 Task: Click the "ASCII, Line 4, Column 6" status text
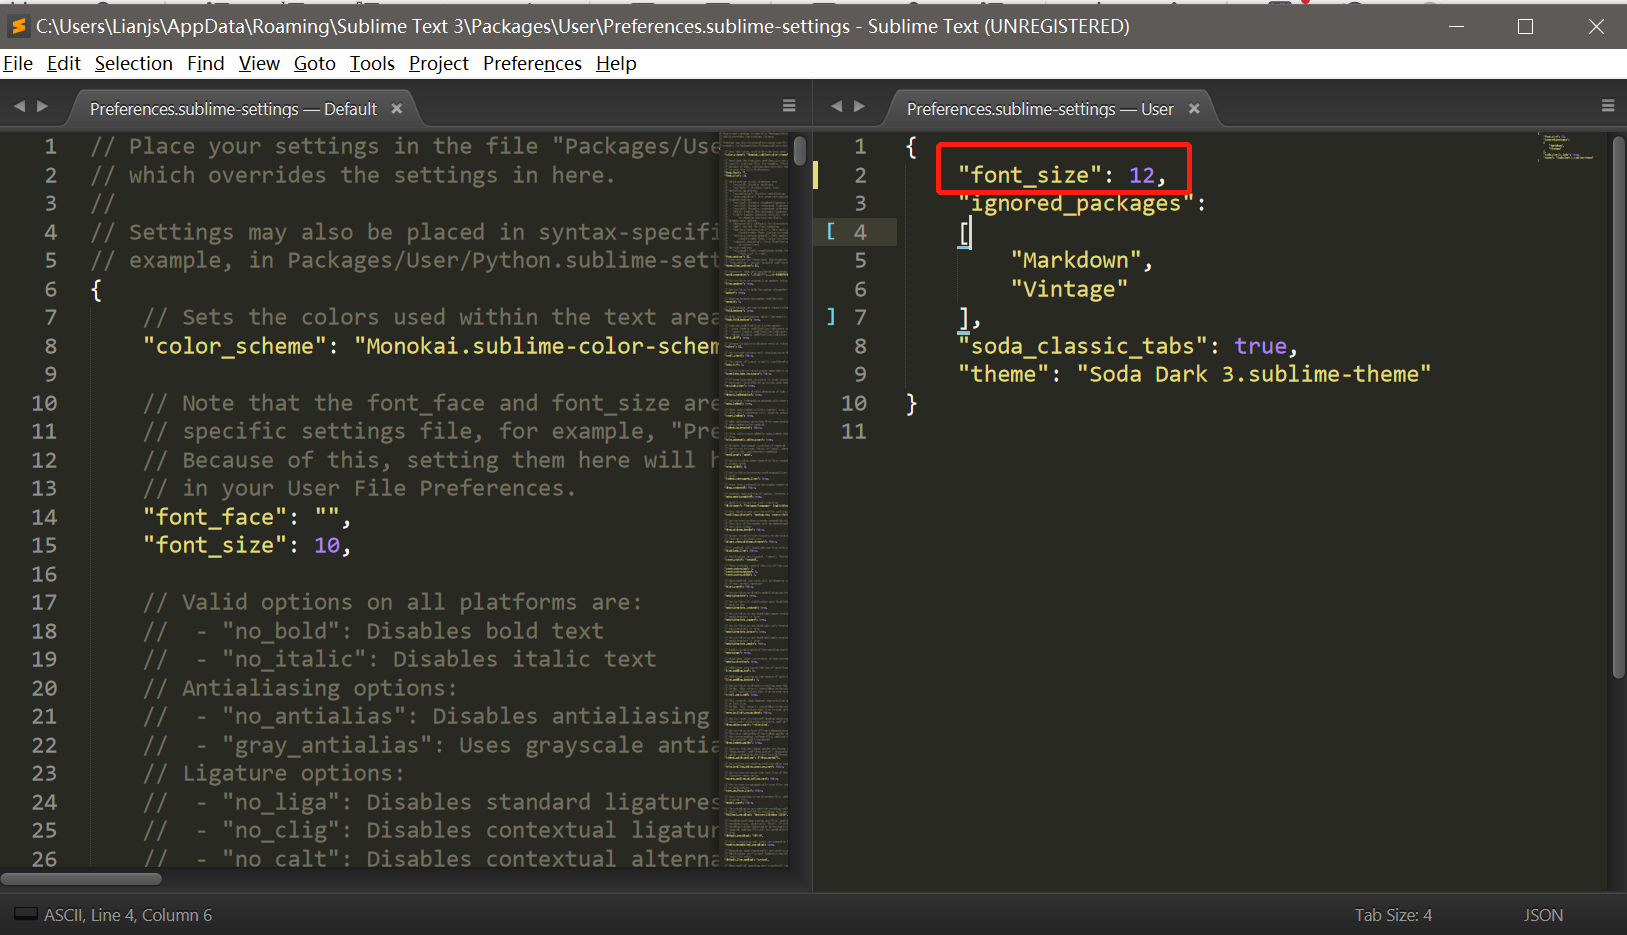coord(128,915)
